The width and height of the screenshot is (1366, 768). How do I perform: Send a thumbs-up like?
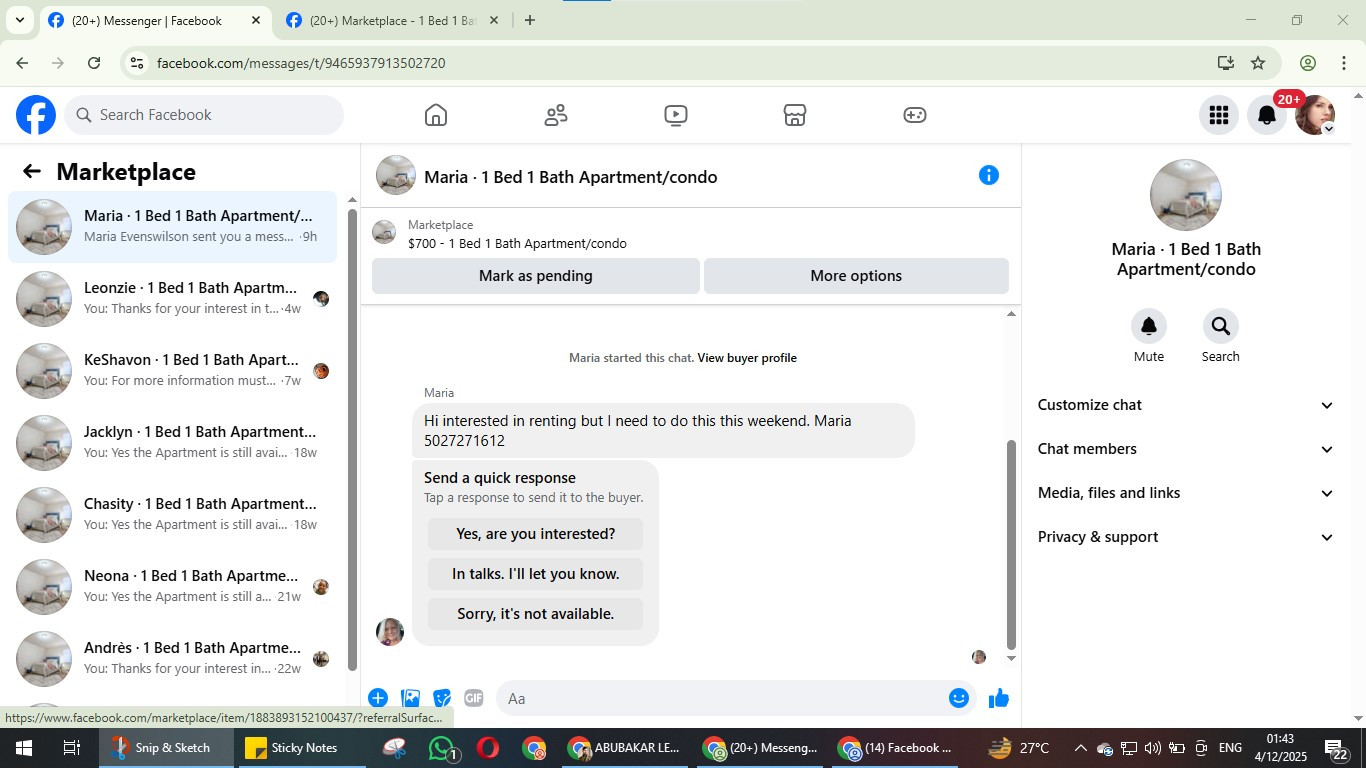999,698
